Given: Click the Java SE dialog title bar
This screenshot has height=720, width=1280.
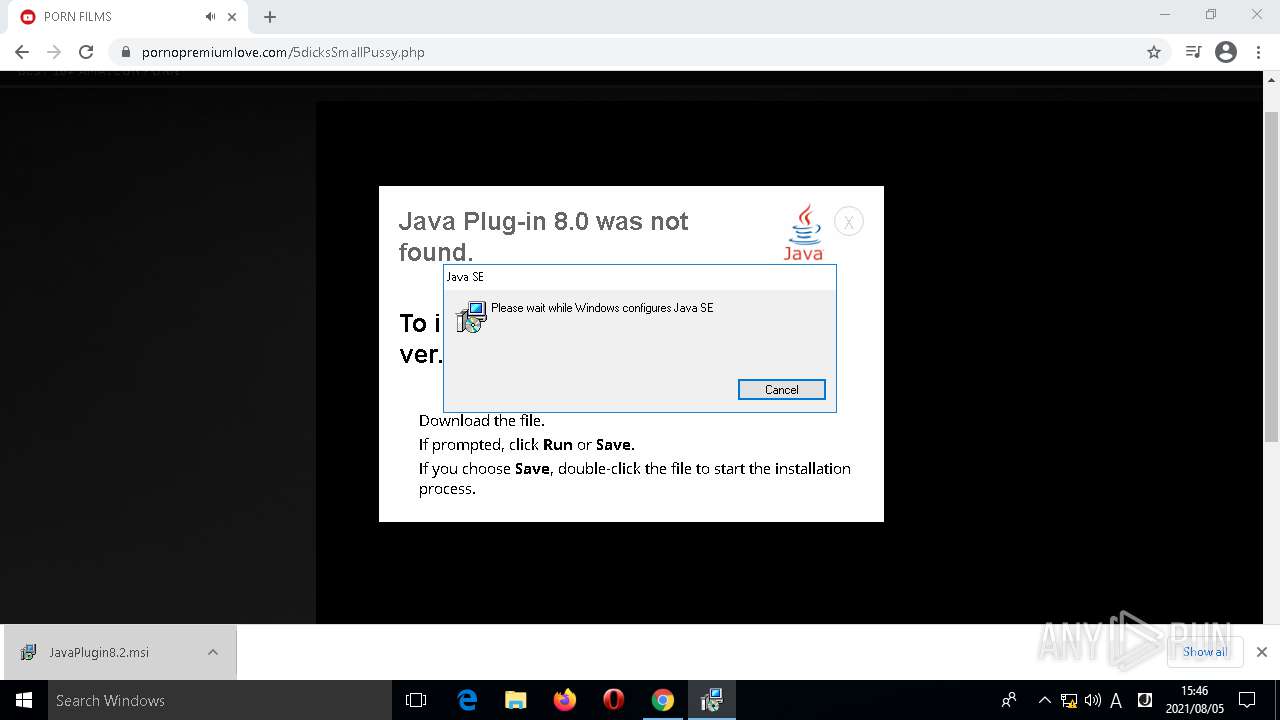Looking at the screenshot, I should [x=639, y=277].
